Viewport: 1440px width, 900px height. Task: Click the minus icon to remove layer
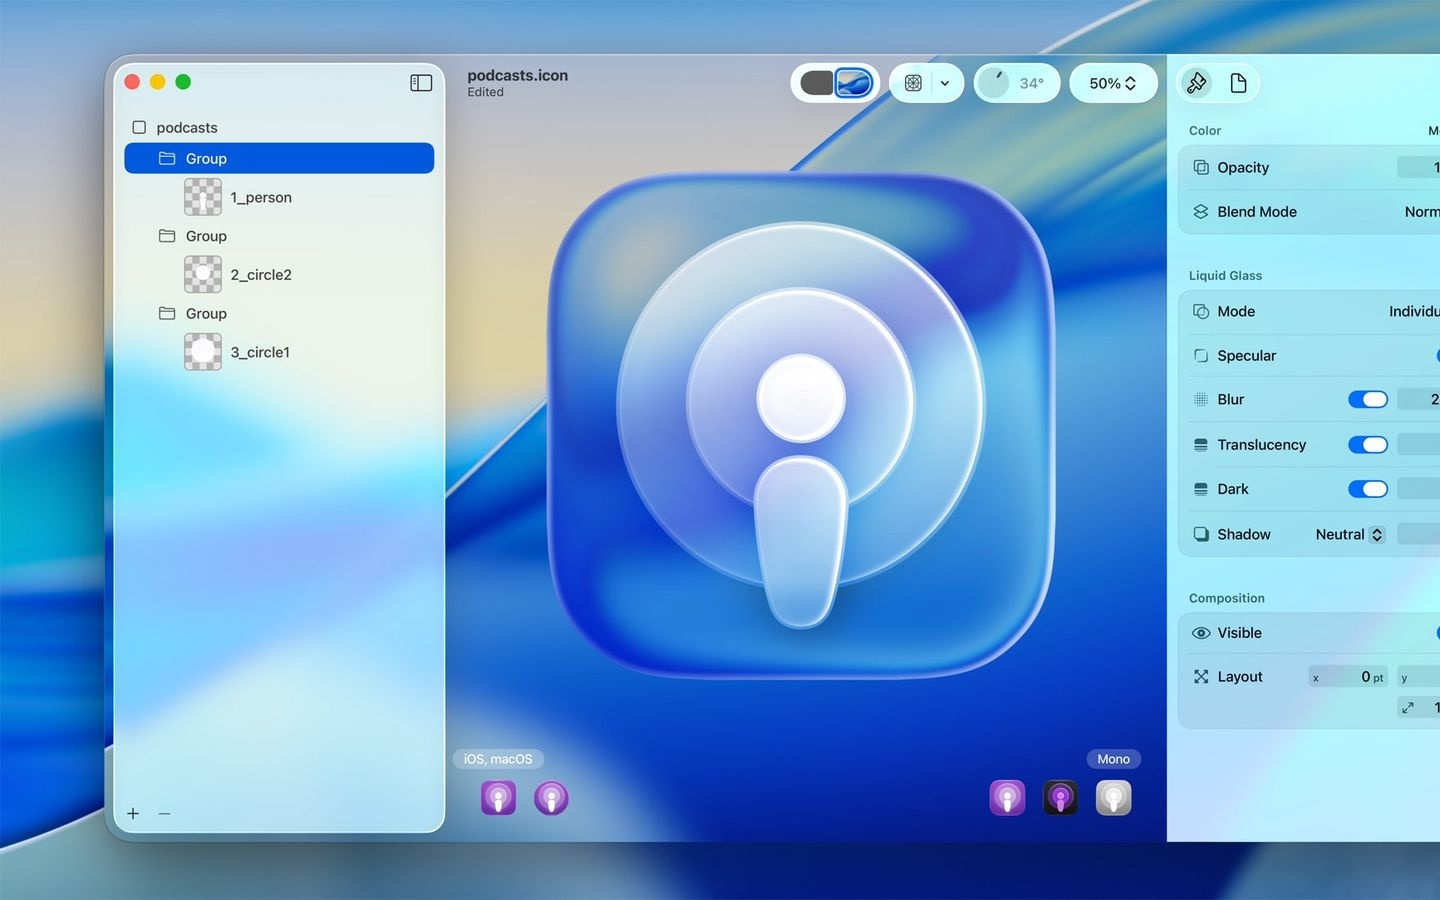pyautogui.click(x=165, y=814)
